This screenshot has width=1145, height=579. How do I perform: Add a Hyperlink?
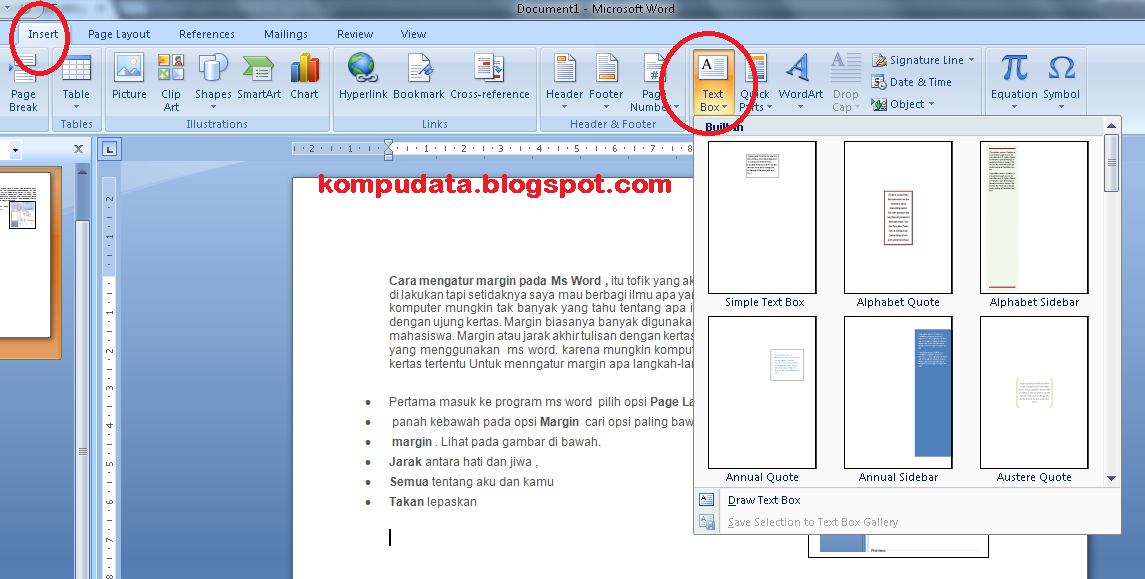pyautogui.click(x=363, y=77)
